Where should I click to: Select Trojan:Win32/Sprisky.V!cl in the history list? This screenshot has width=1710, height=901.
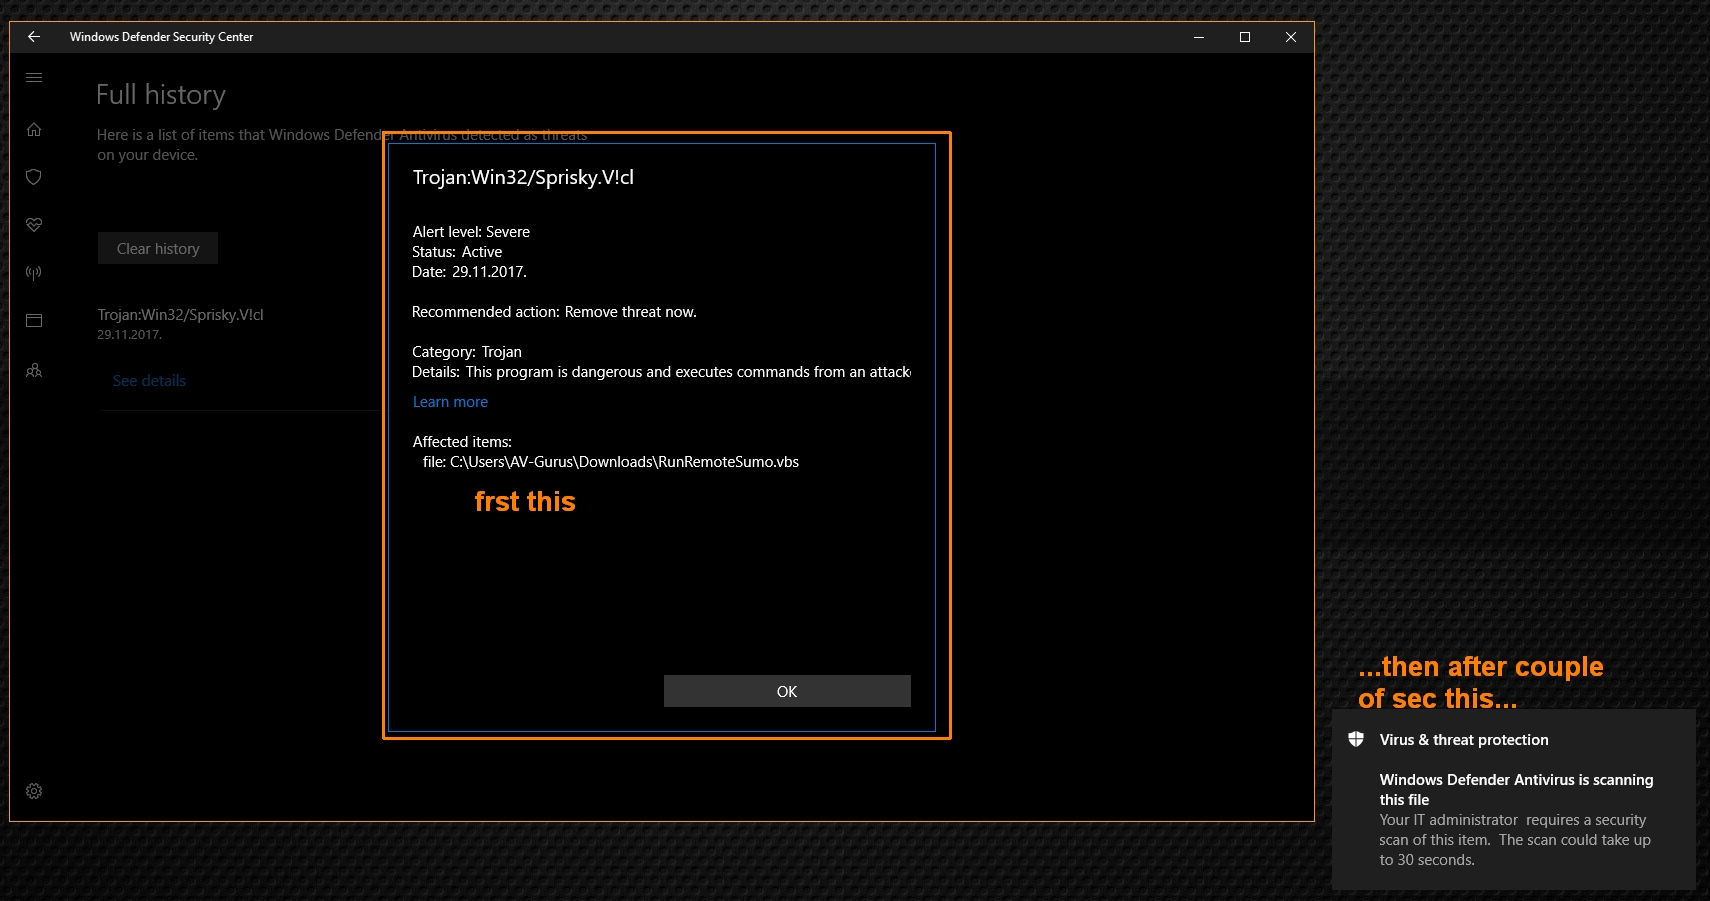click(180, 315)
